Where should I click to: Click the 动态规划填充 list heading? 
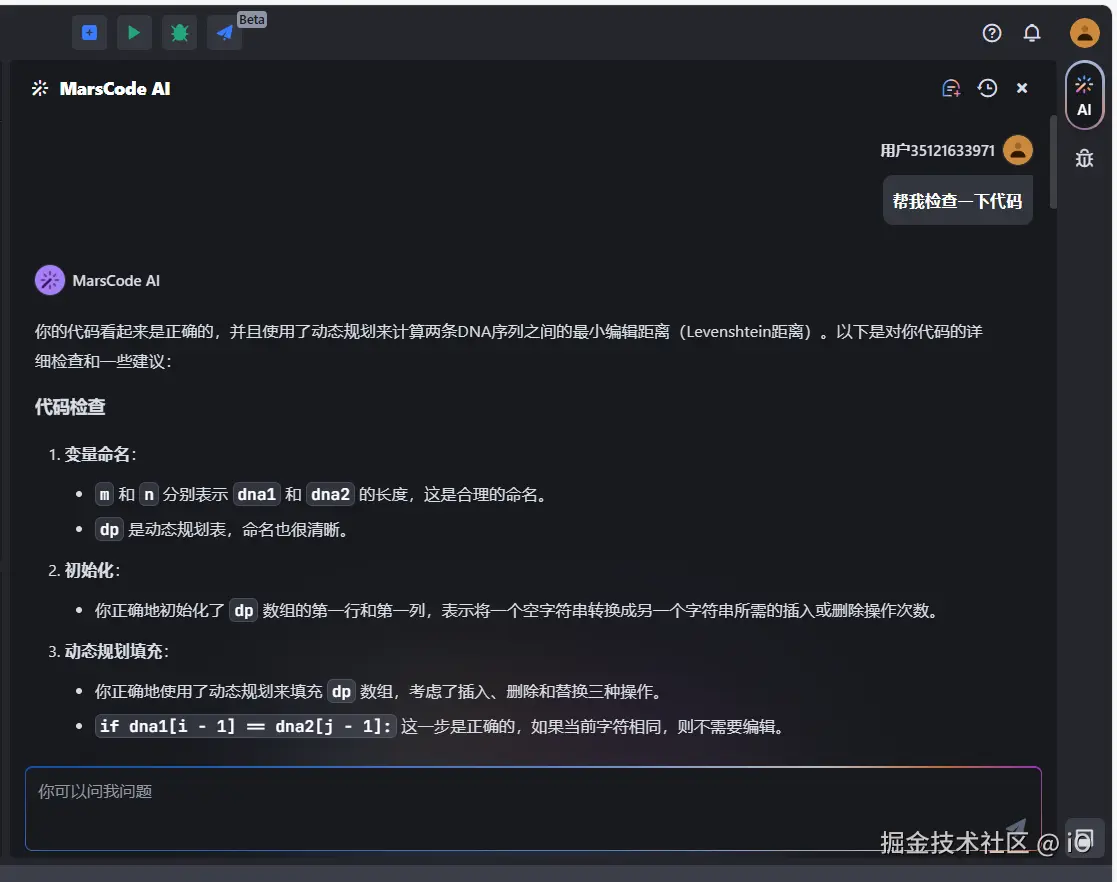[x=115, y=652]
